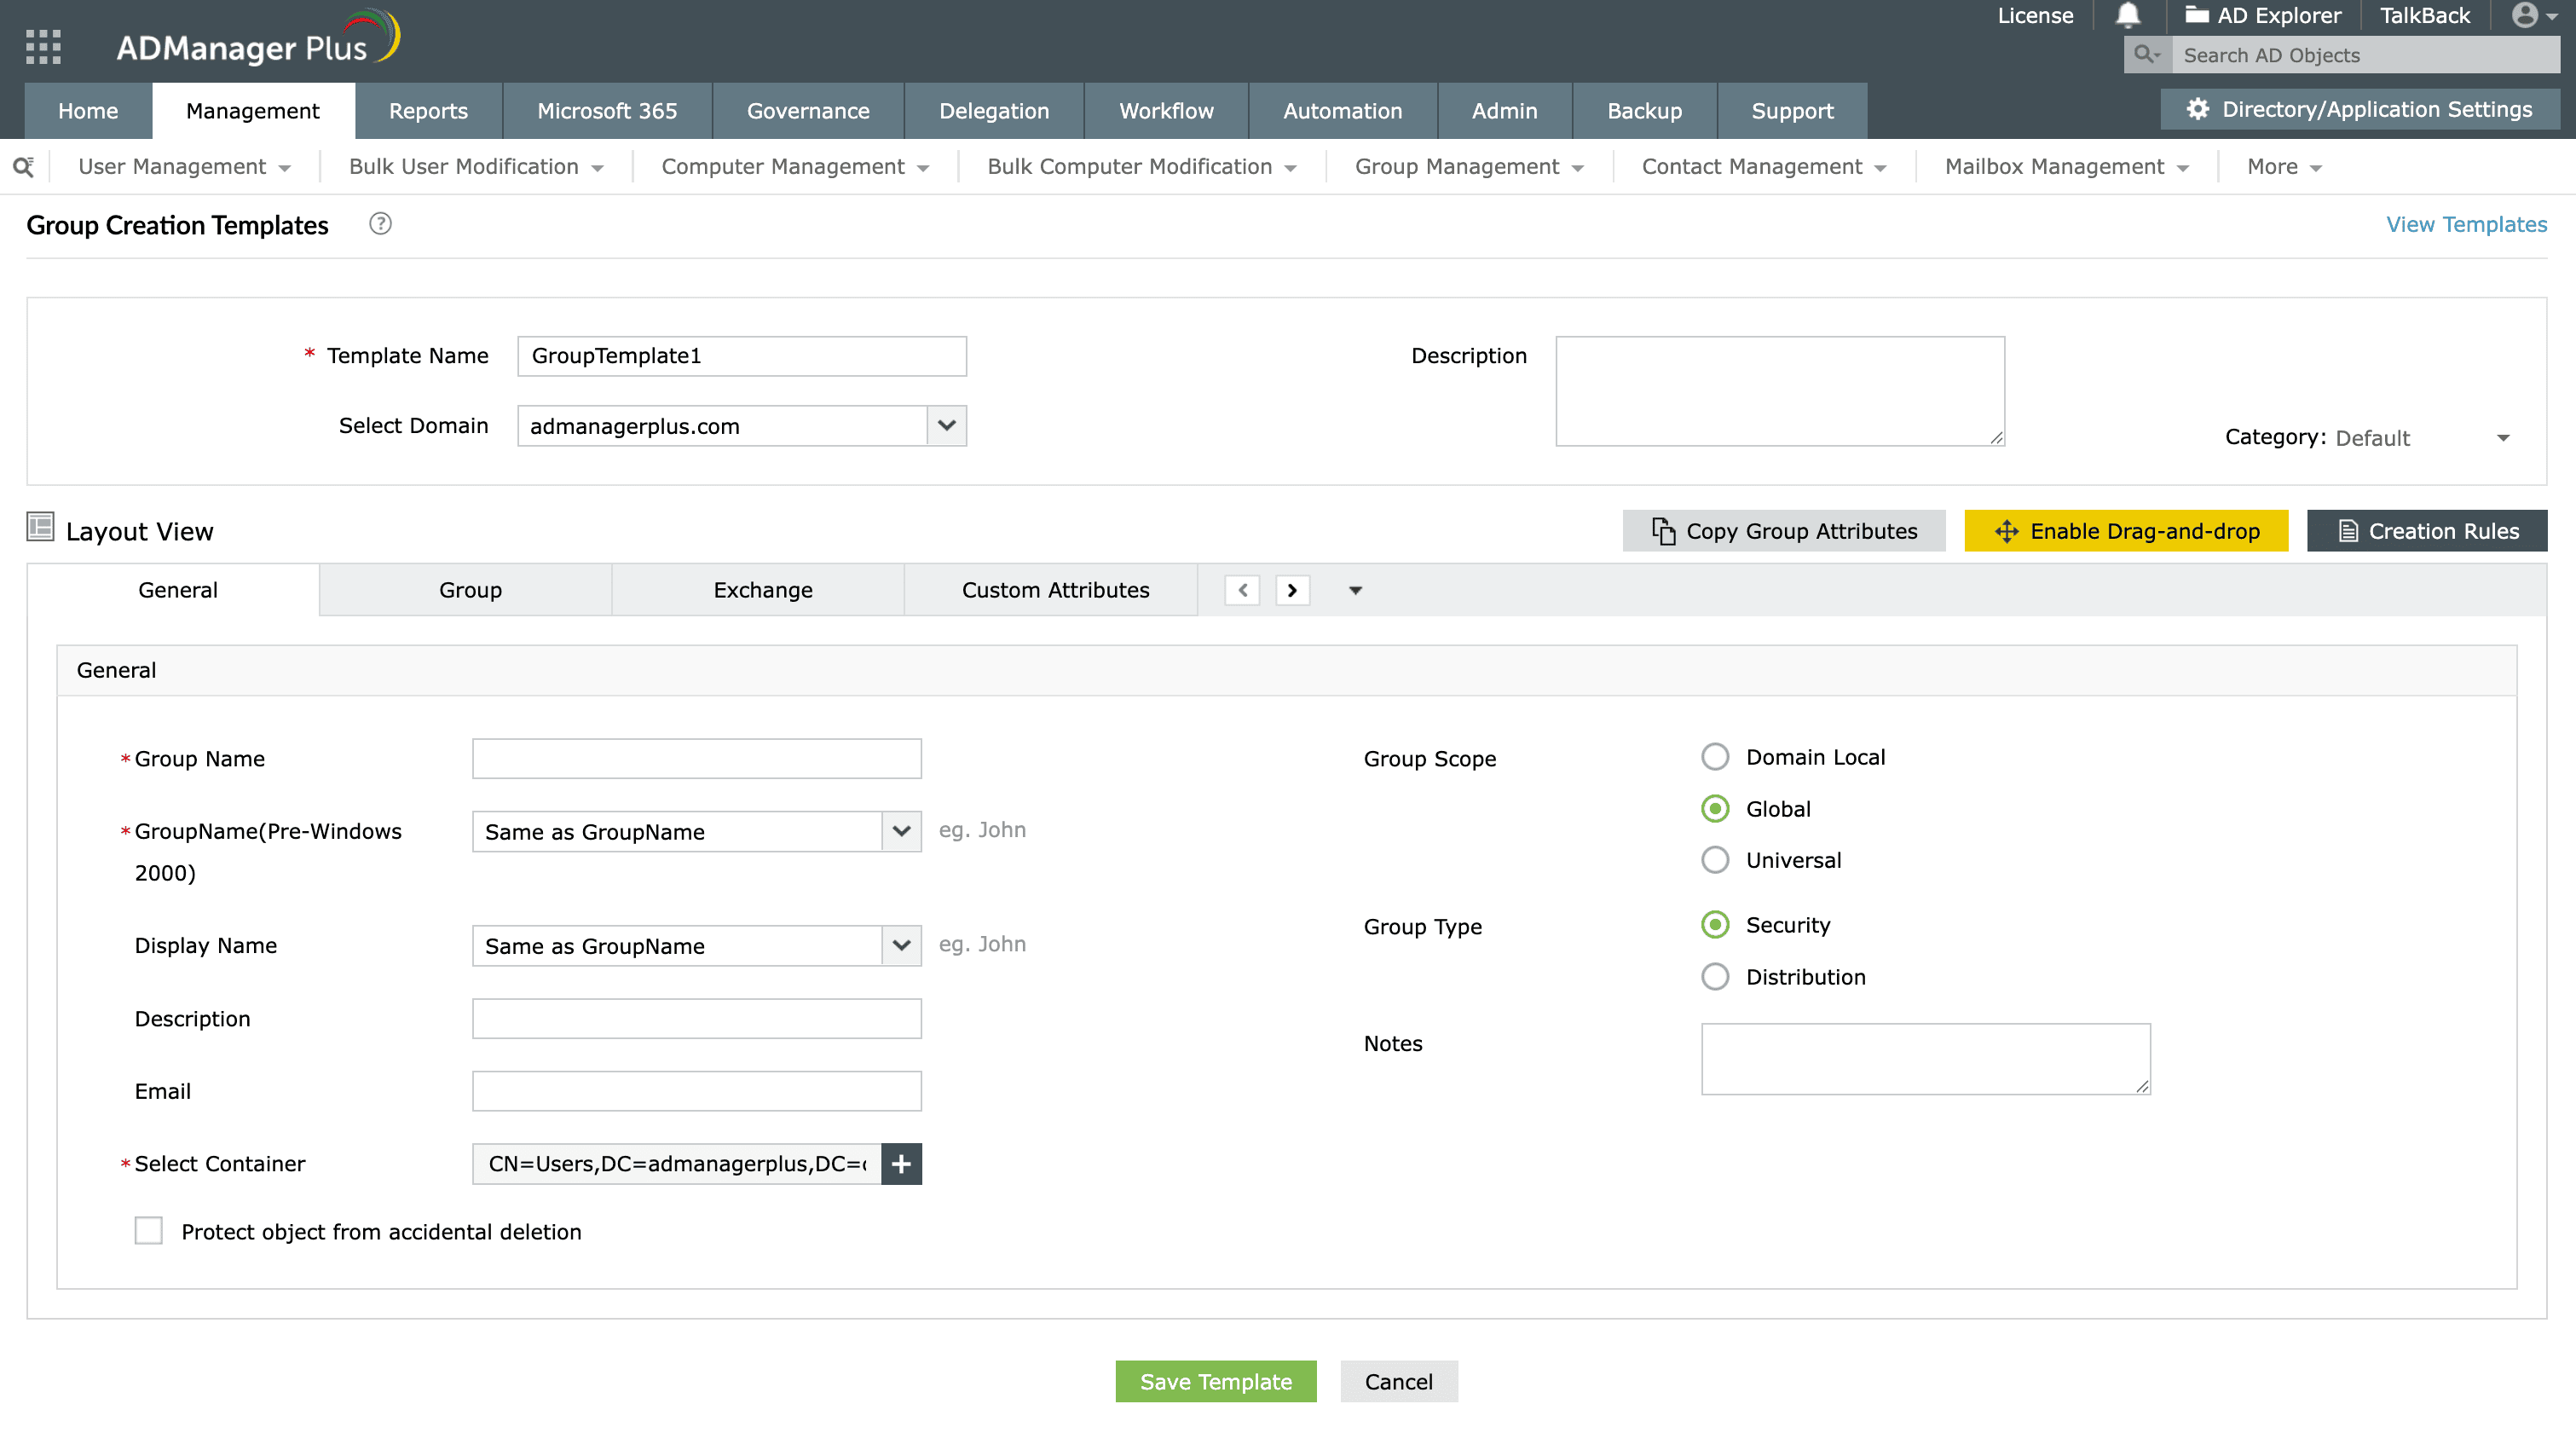Select Domain Local group scope

[x=1715, y=757]
